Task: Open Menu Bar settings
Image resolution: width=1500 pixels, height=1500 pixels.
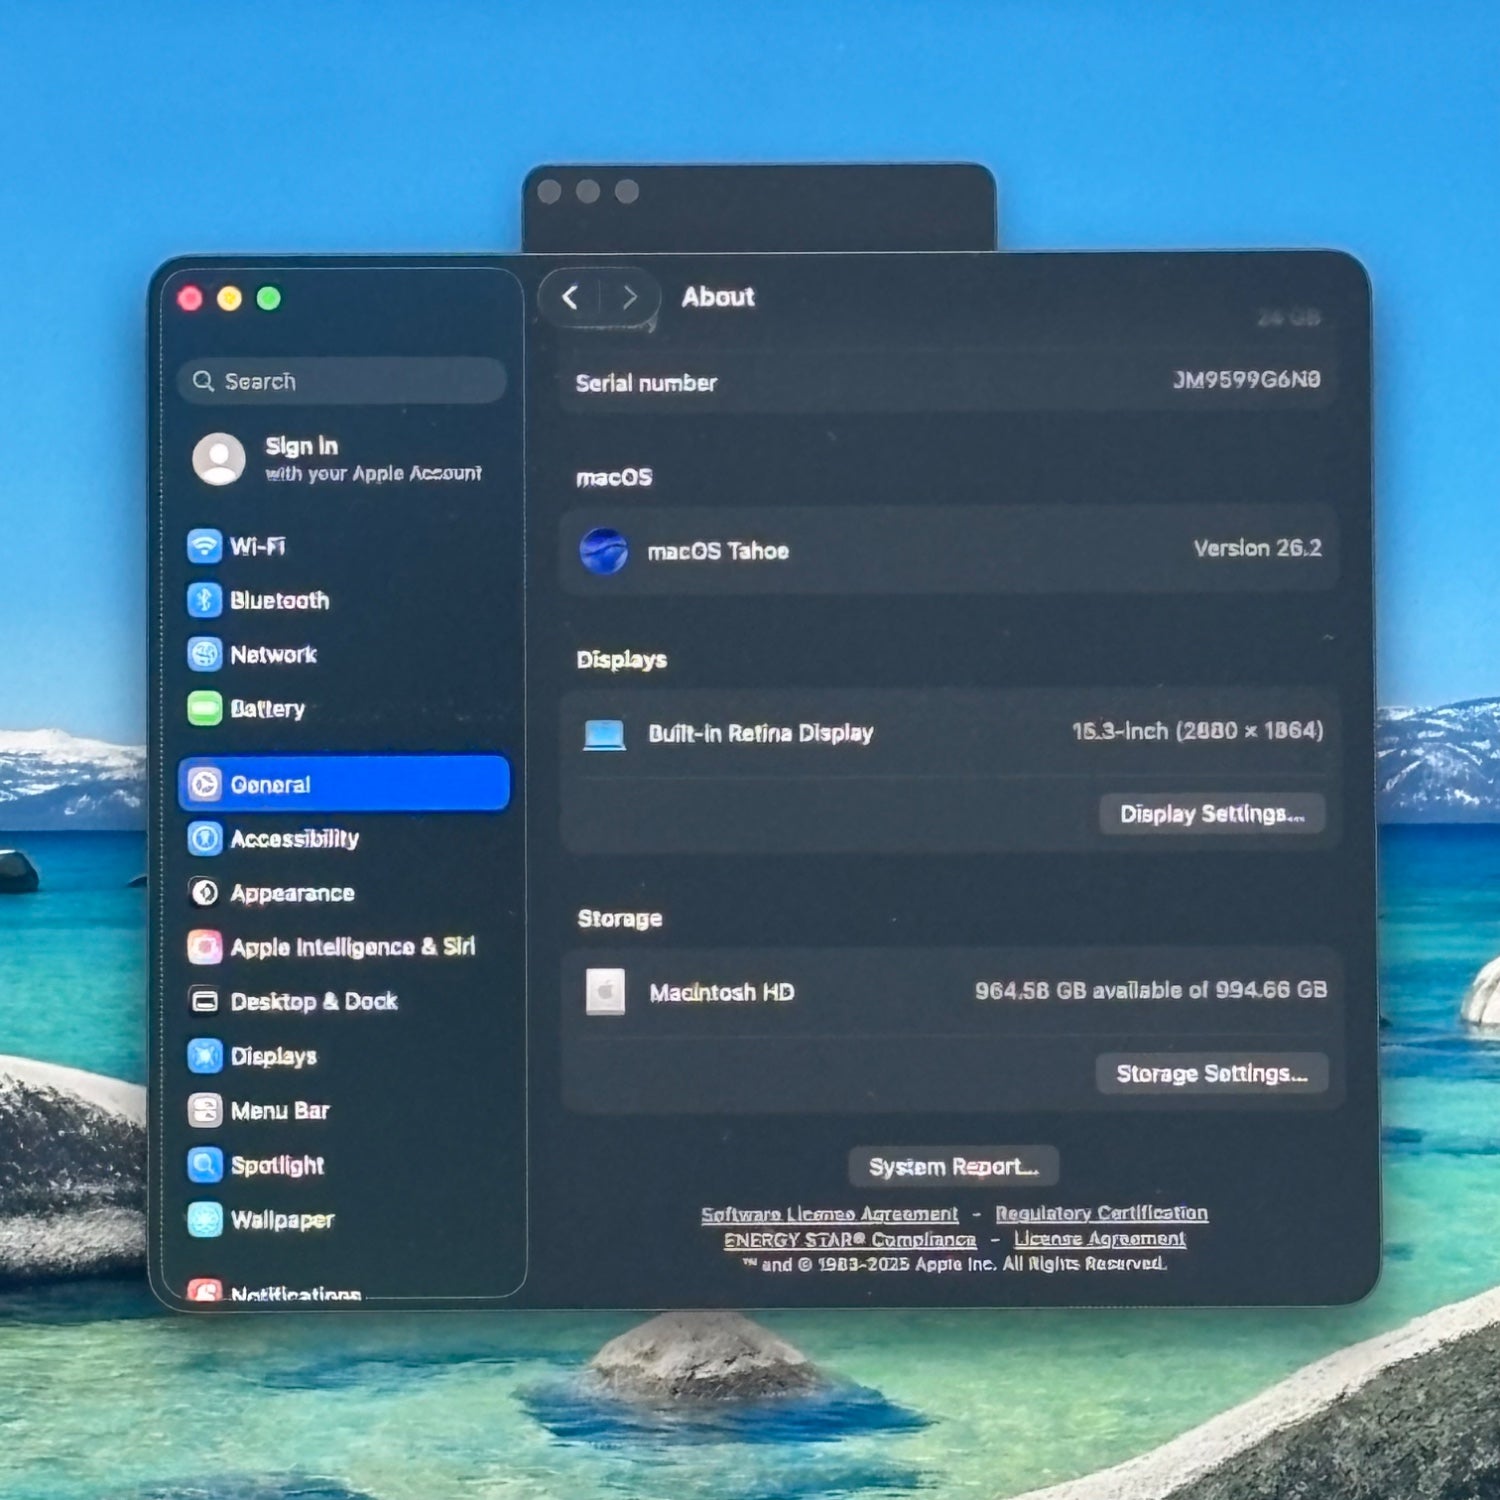Action: point(279,1110)
